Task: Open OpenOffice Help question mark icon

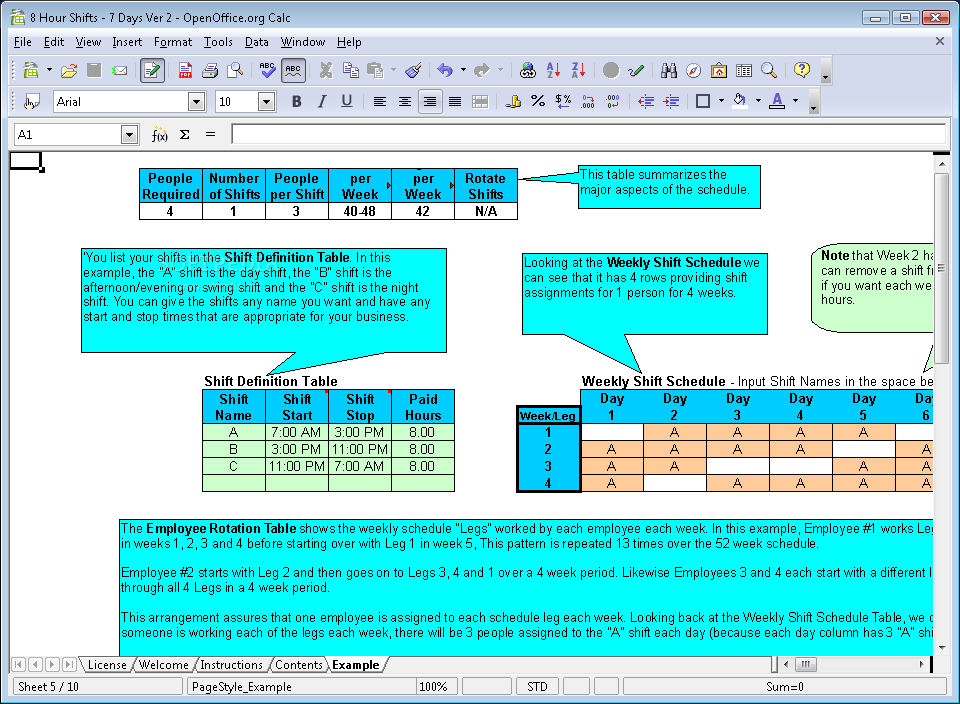Action: [801, 70]
